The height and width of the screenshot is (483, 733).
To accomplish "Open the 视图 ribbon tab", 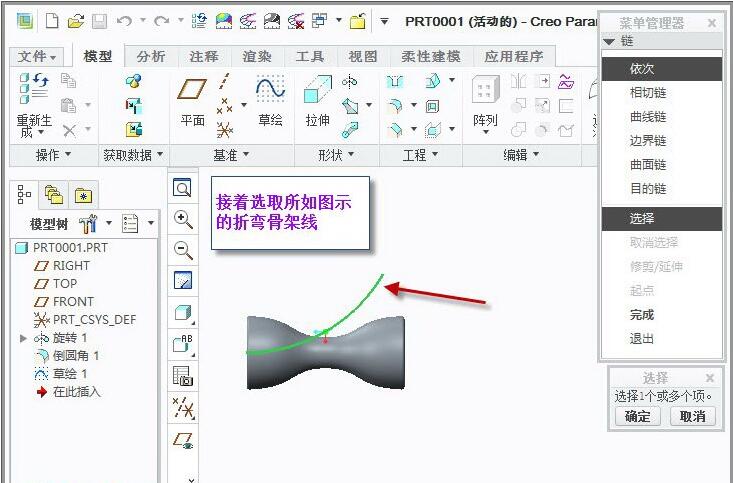I will coord(363,56).
